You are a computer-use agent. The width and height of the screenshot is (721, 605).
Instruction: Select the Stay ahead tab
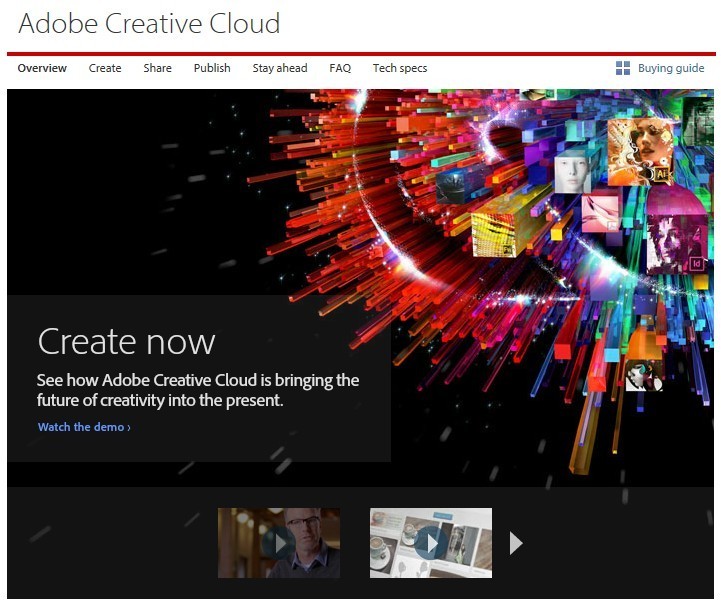pyautogui.click(x=280, y=68)
